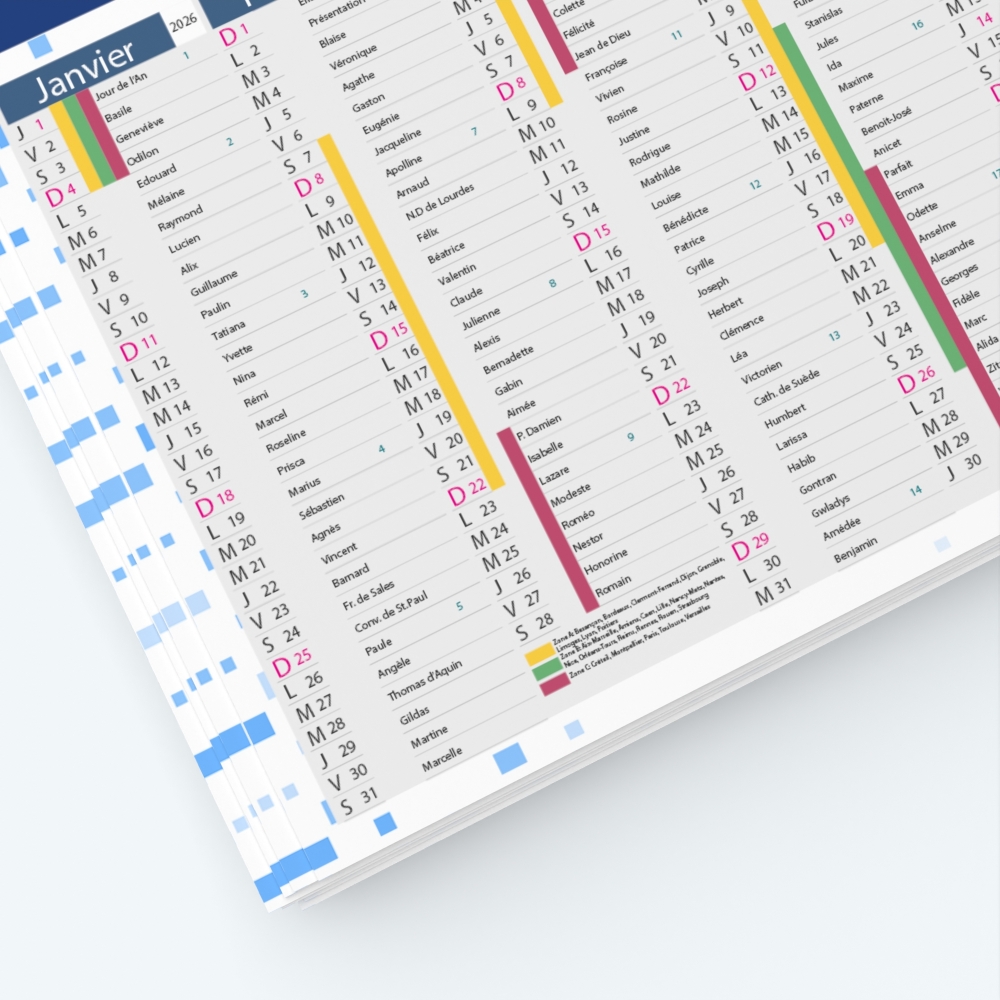1000x1000 pixels.
Task: Click Saturday 31 in January
Action: pos(358,802)
